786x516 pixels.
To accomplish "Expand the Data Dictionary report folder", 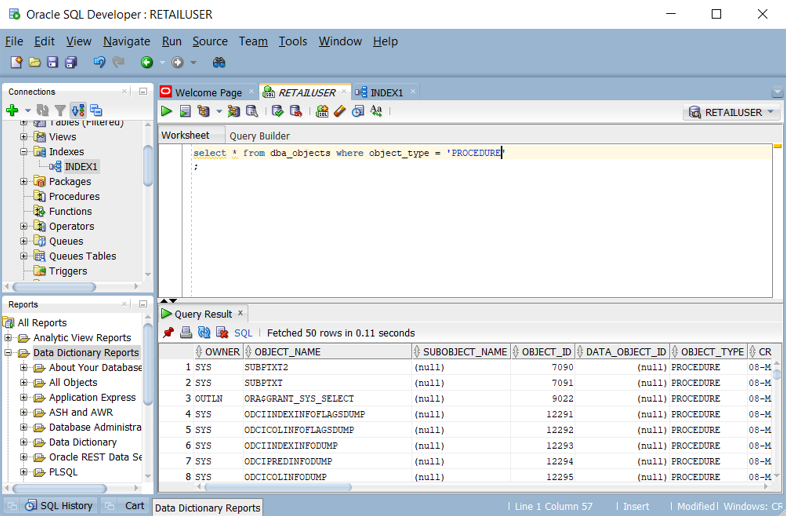I will pos(24,442).
